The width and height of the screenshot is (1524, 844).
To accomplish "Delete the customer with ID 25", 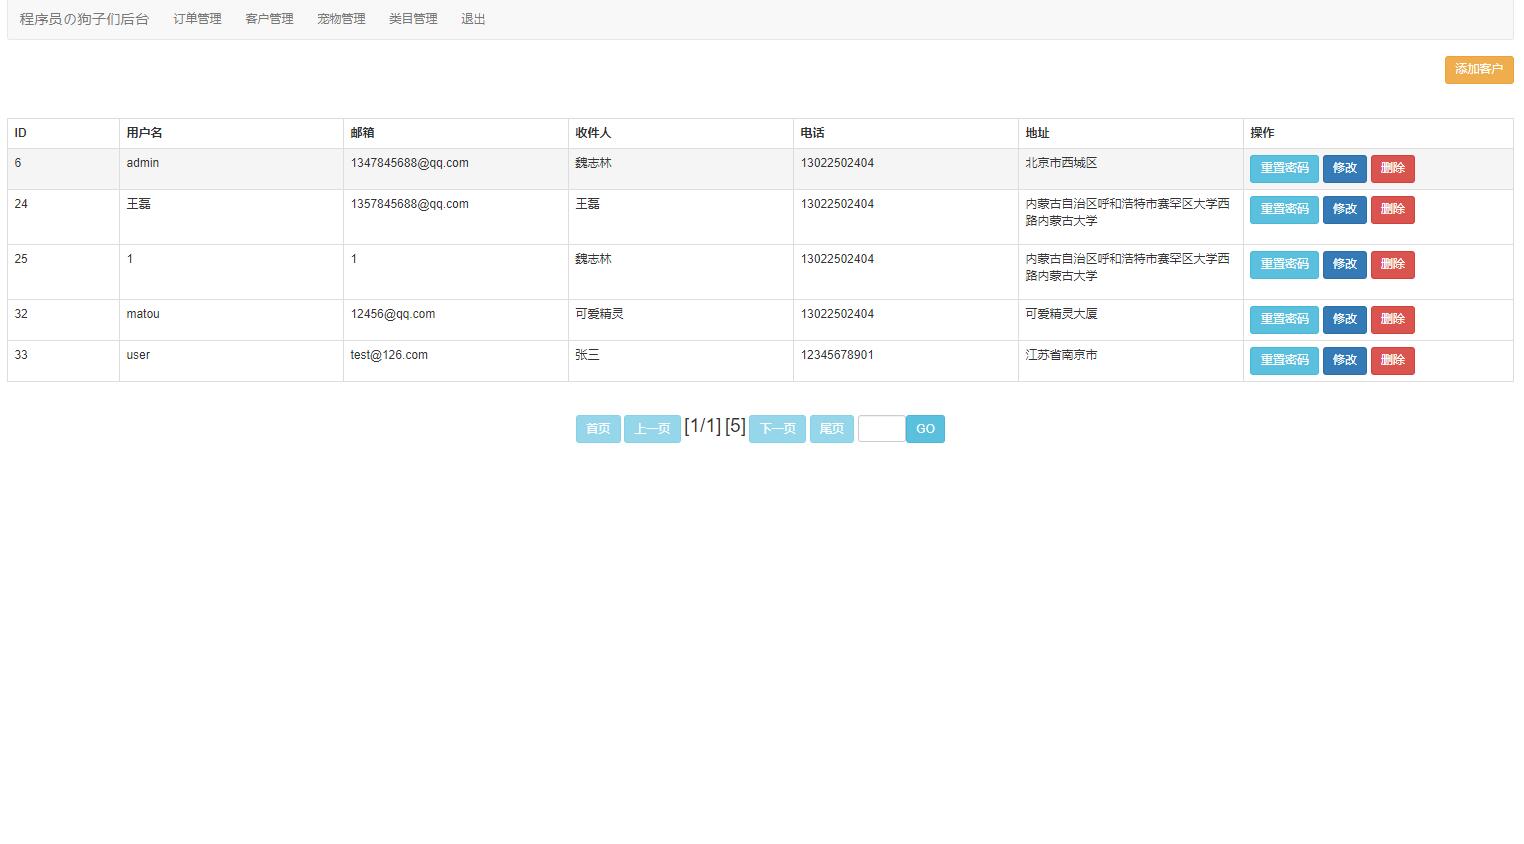I will point(1392,264).
